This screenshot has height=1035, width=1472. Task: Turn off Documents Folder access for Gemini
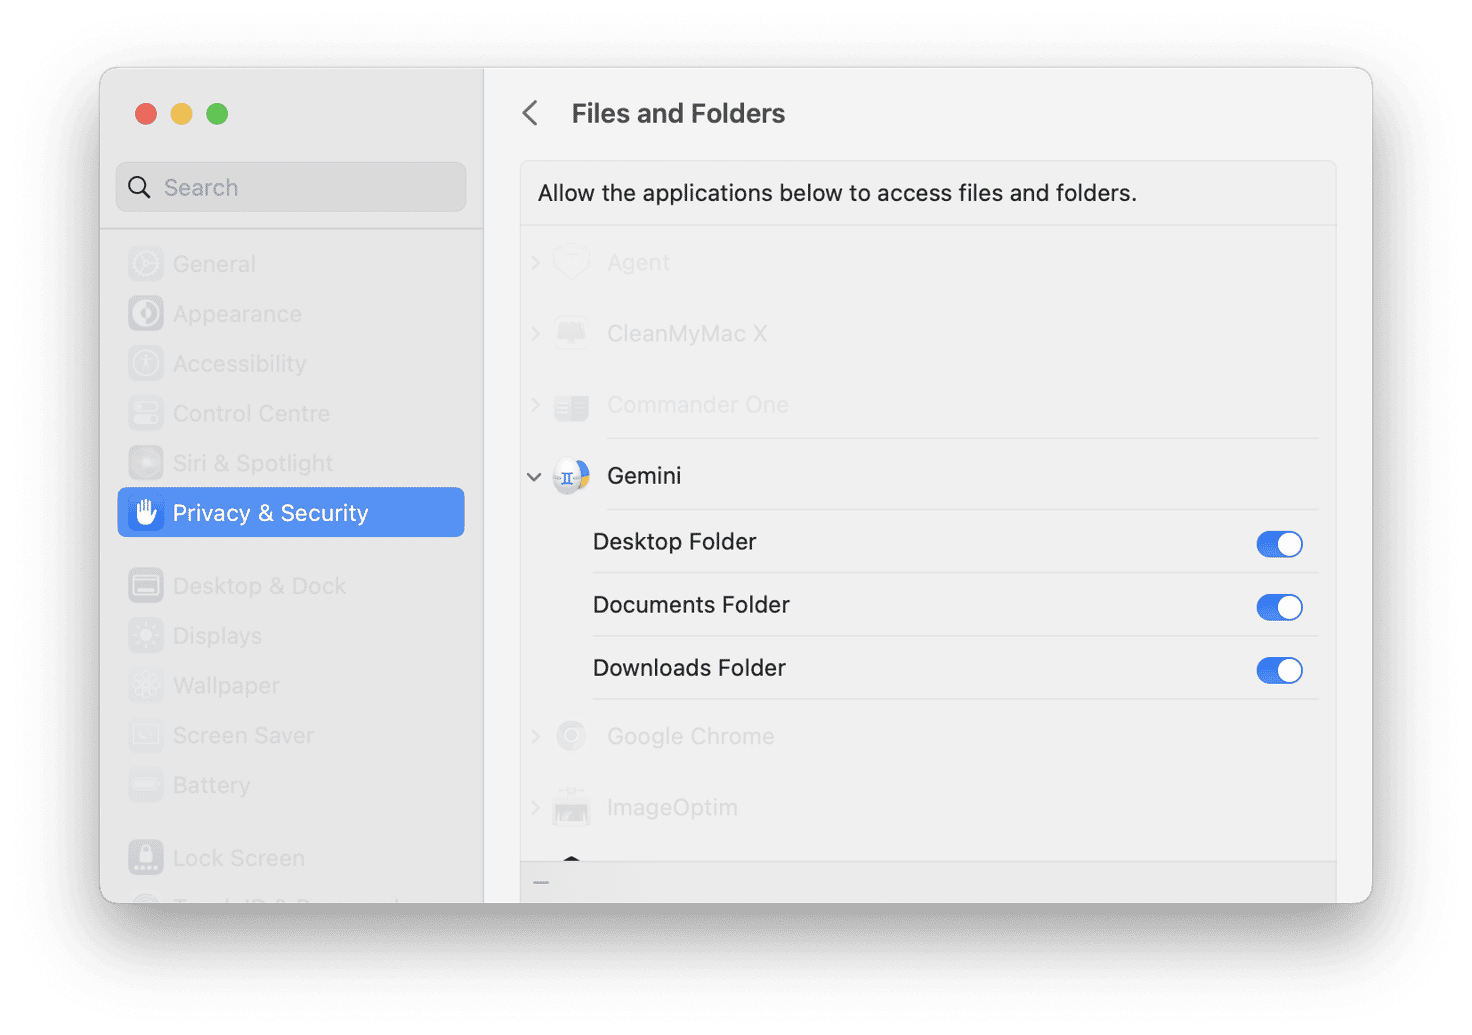tap(1279, 607)
